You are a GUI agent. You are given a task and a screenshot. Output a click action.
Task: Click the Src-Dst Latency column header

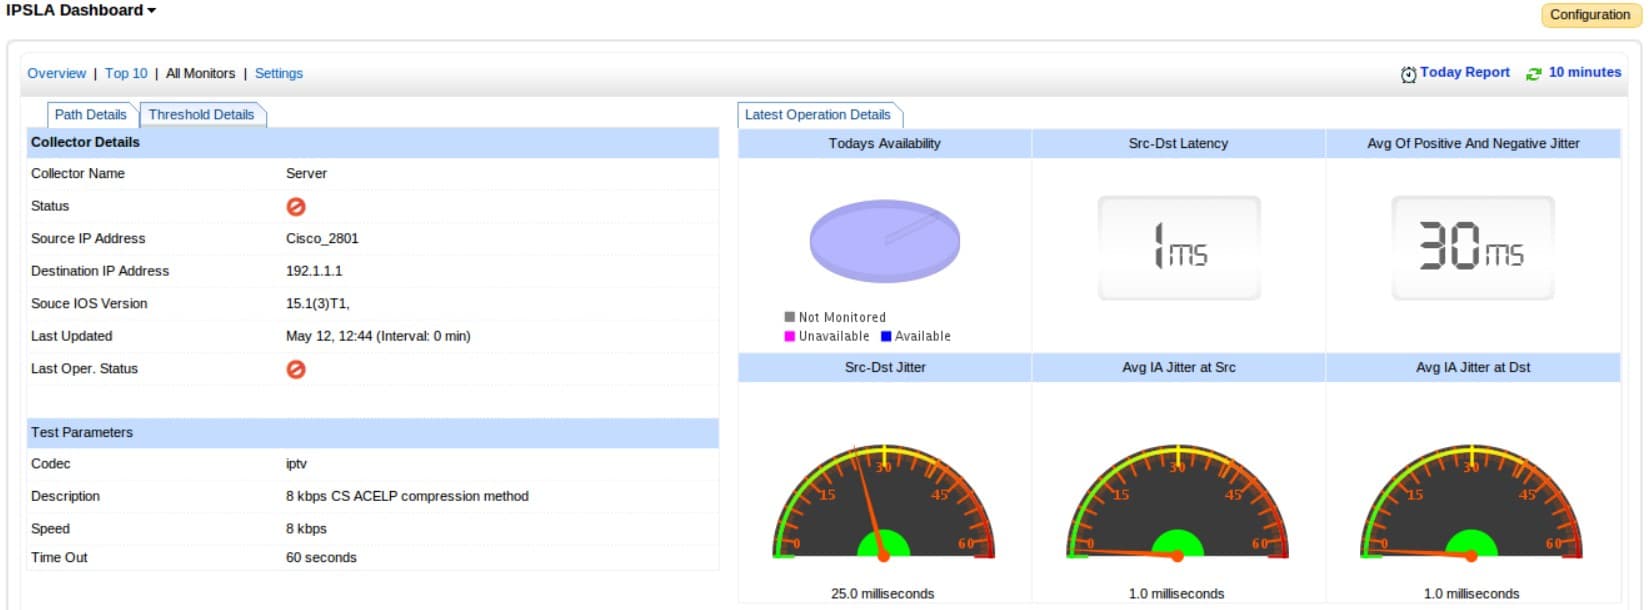click(x=1179, y=143)
